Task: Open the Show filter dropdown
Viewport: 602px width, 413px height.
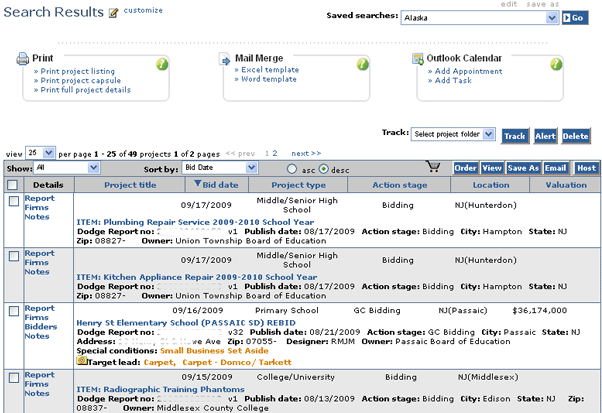Action: pos(67,168)
